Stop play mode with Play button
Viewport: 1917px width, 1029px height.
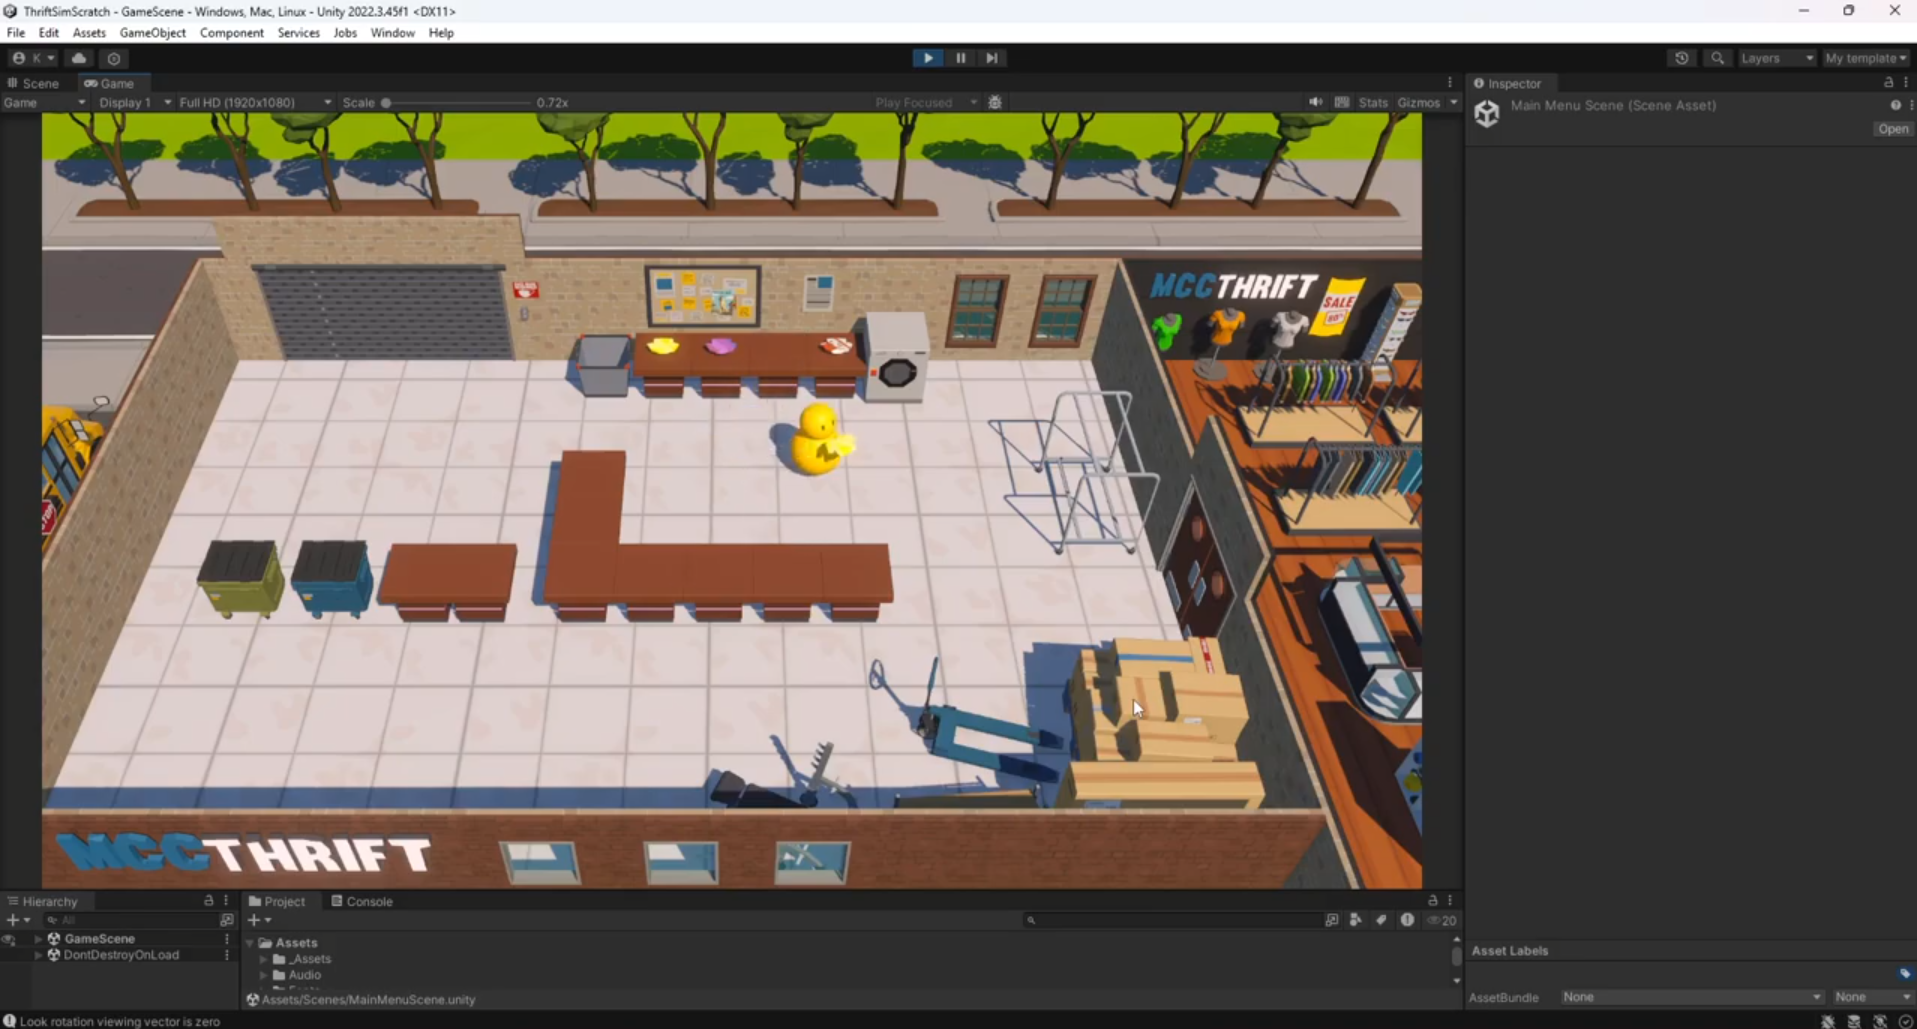[x=928, y=58]
